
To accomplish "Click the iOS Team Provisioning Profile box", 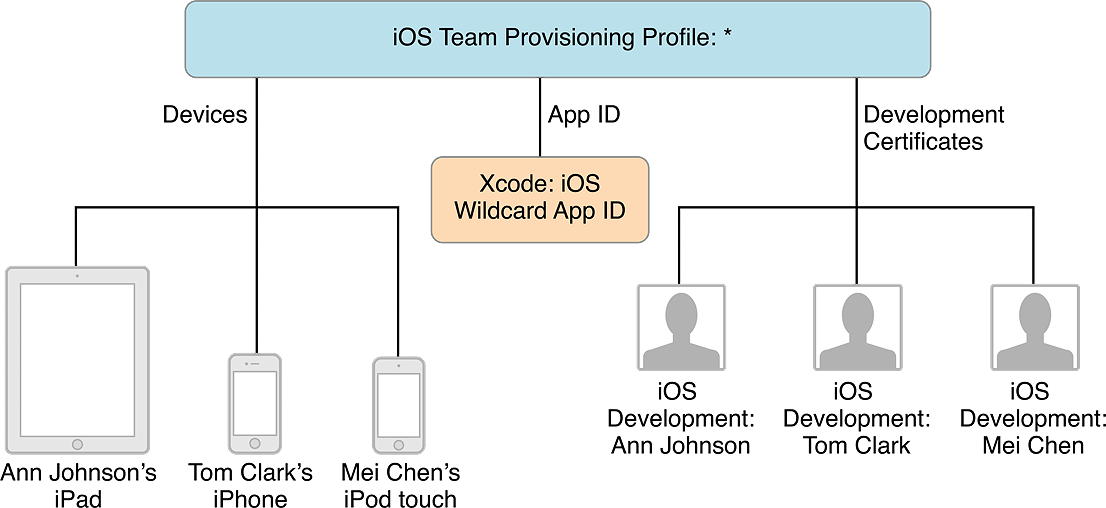I will pos(557,39).
